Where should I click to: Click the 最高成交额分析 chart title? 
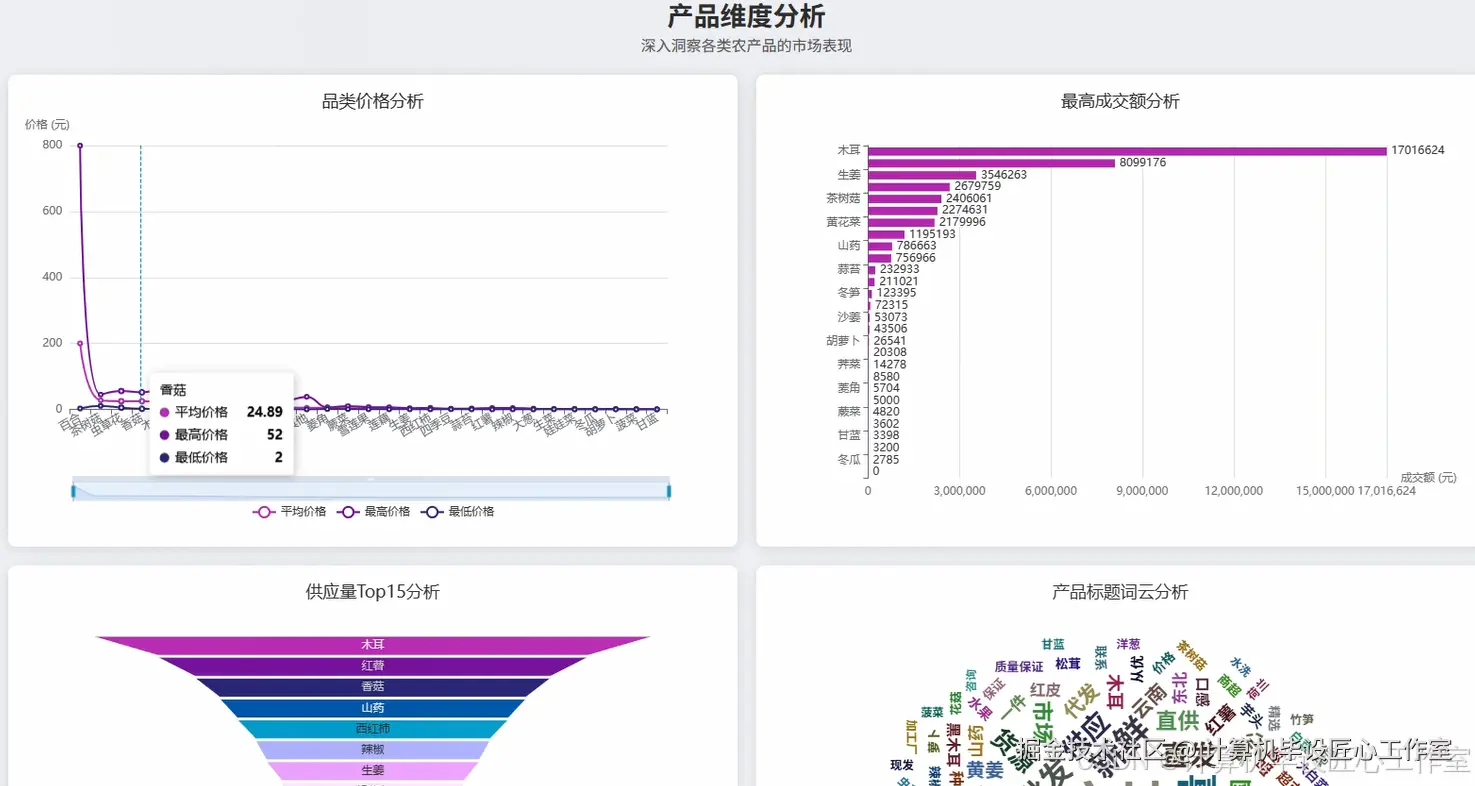(x=1120, y=101)
